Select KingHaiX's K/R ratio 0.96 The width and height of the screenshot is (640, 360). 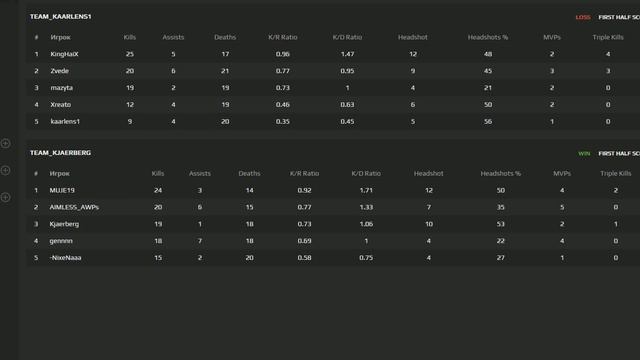[282, 54]
